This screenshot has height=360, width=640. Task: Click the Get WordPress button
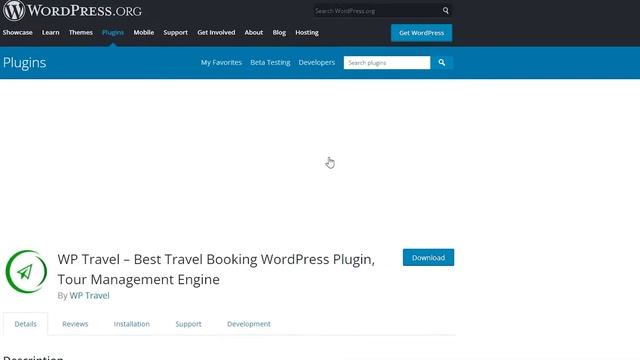421,33
